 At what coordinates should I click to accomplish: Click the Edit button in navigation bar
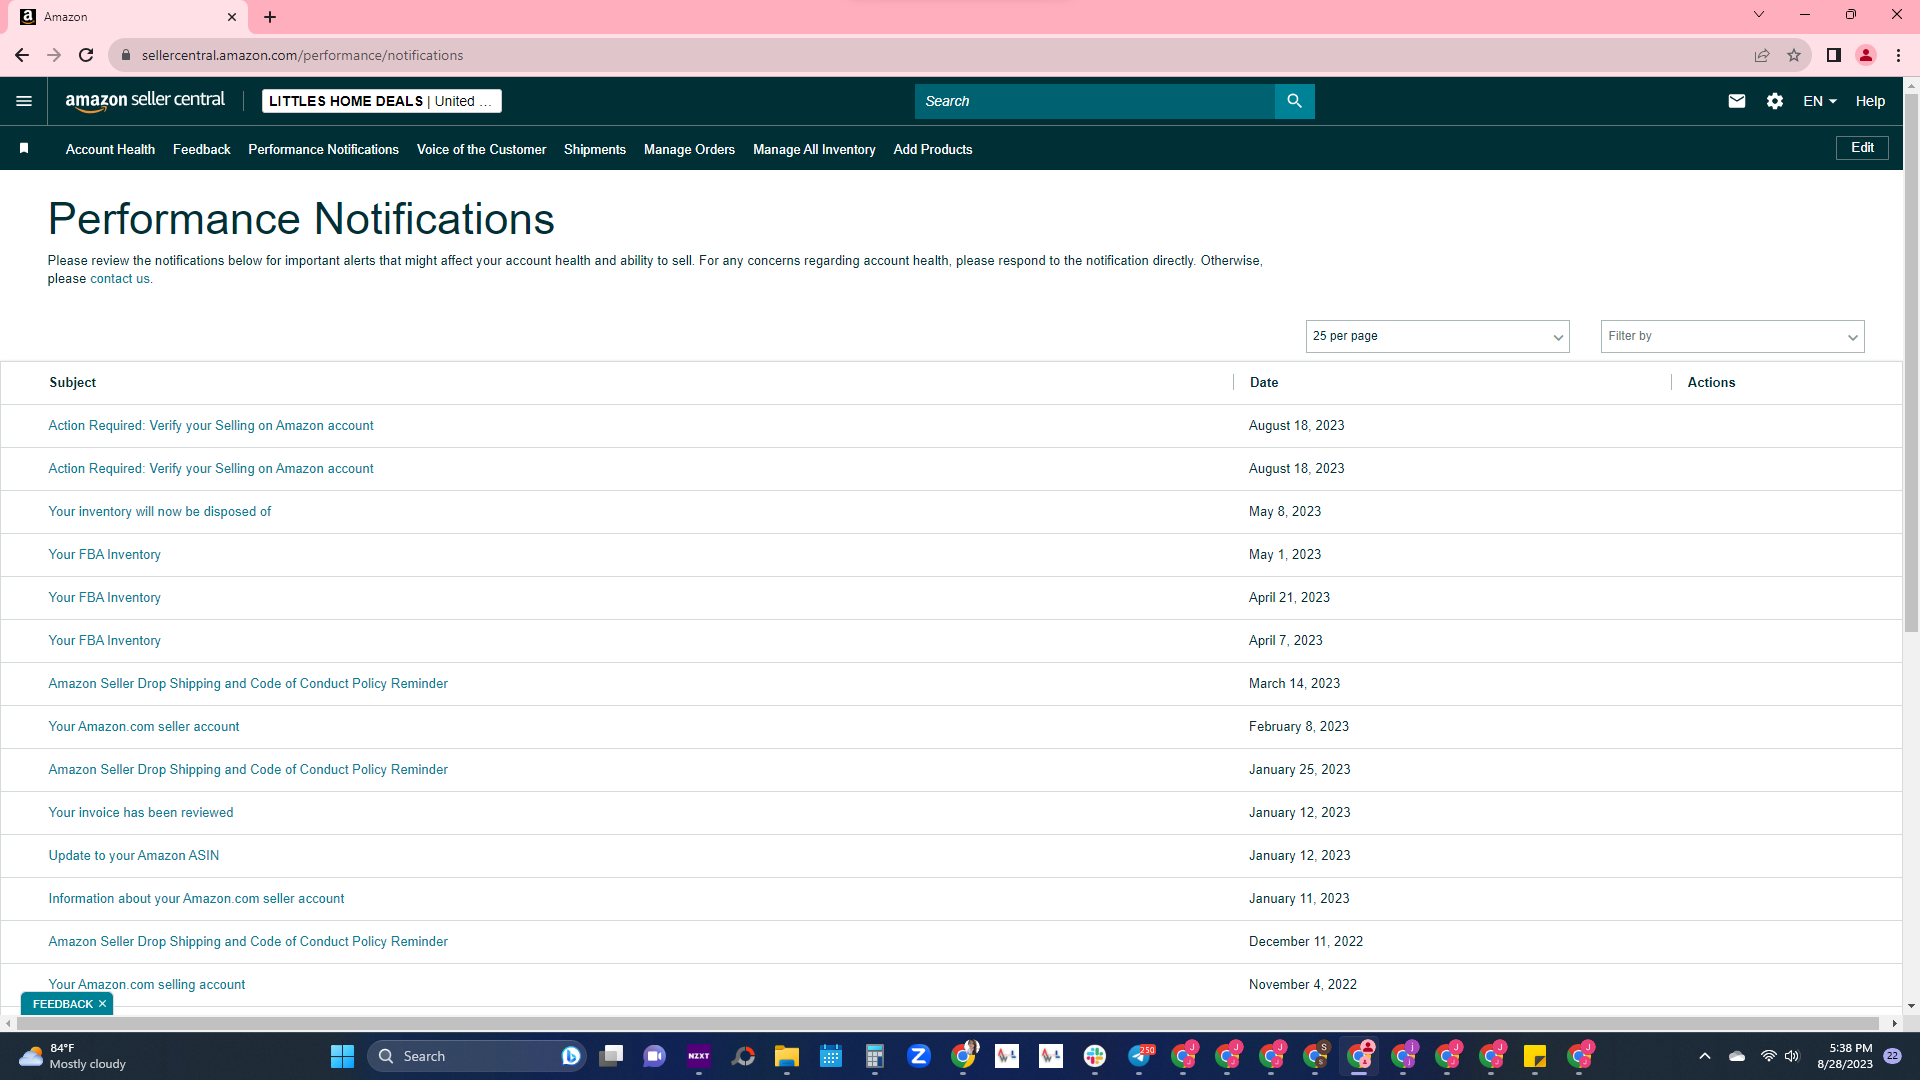(x=1862, y=148)
